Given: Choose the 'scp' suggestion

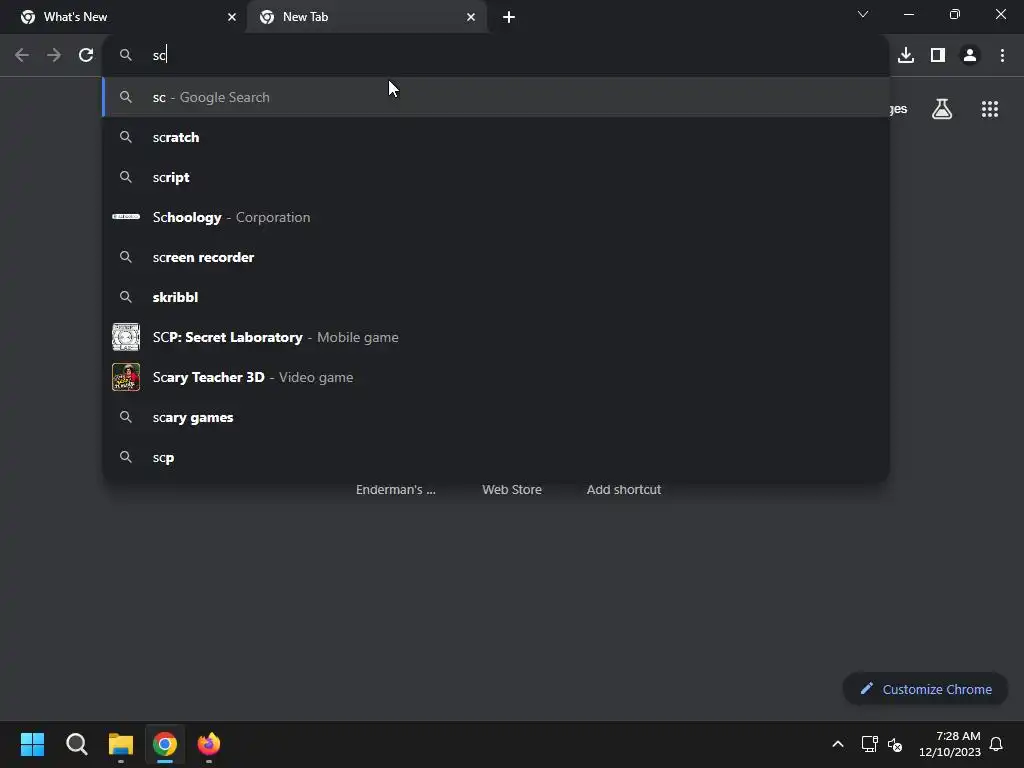Looking at the screenshot, I should click(496, 457).
